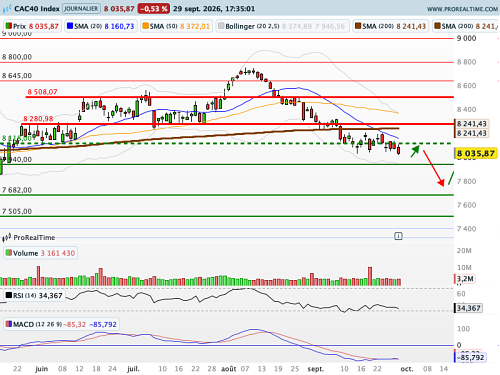Image resolution: width=500 pixels, height=375 pixels.
Task: Click the sept. month label on time axis
Action: coord(315,369)
